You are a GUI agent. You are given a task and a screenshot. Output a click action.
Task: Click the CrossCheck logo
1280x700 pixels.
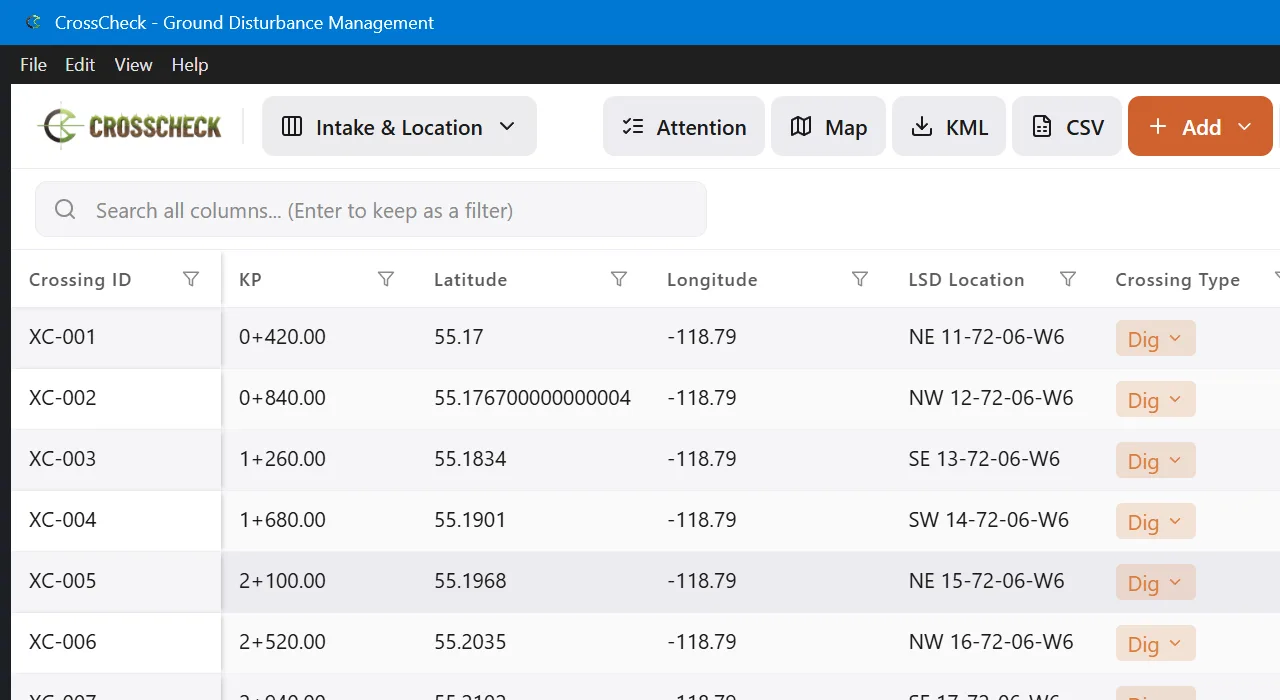tap(130, 127)
